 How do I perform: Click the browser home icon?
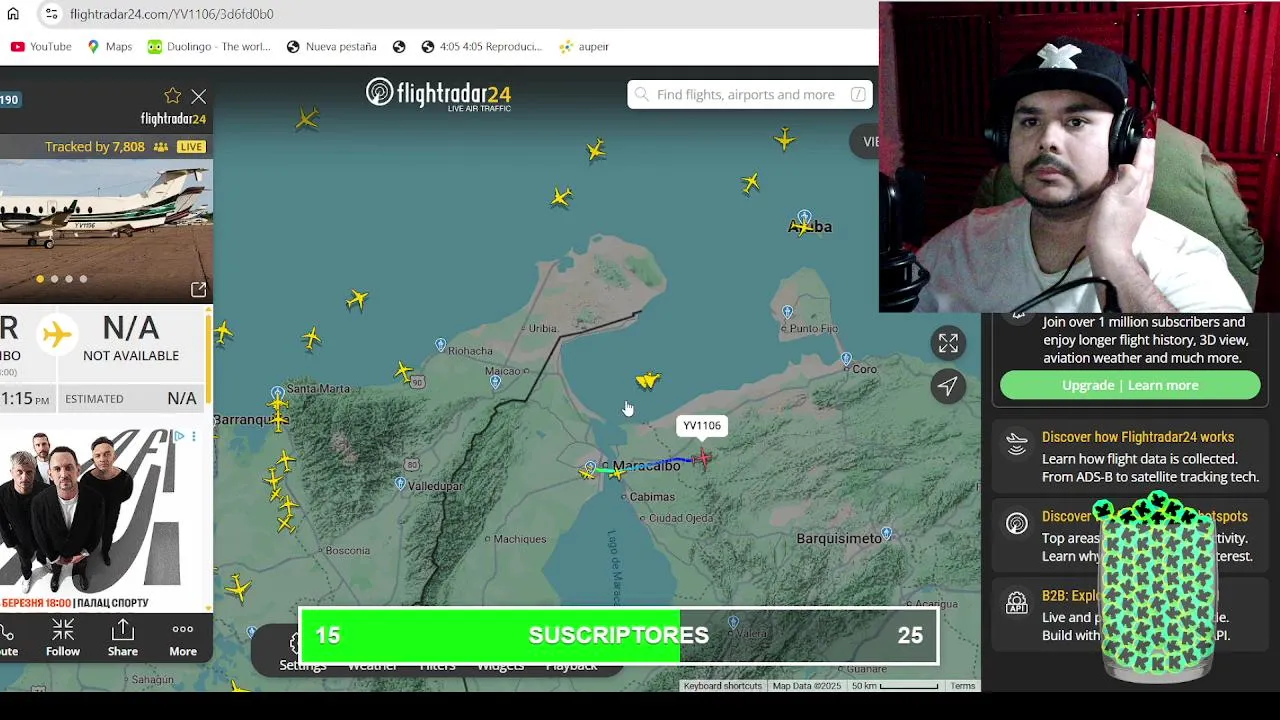point(13,14)
